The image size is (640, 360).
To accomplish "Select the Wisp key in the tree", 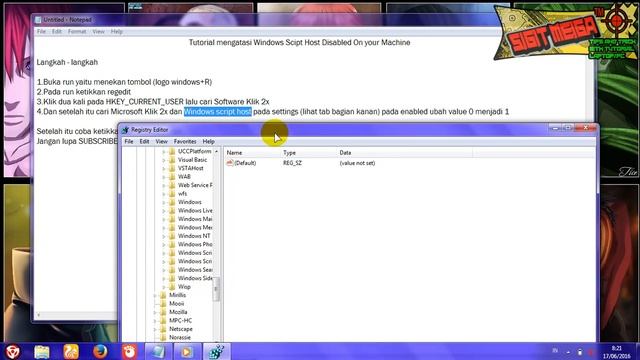I will (184, 287).
